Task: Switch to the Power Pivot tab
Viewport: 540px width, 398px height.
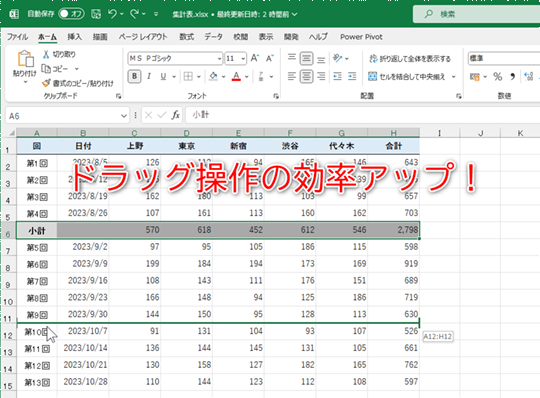Action: [361, 37]
